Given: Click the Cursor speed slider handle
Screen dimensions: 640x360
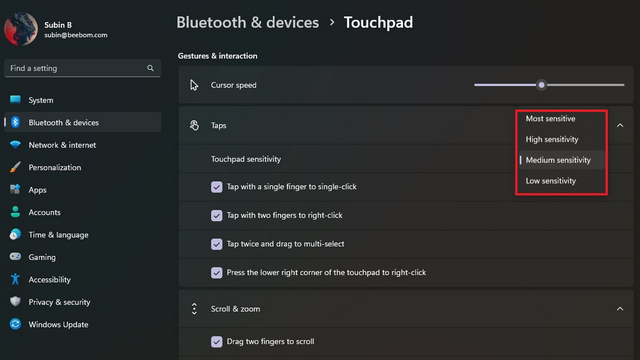Looking at the screenshot, I should [x=541, y=85].
